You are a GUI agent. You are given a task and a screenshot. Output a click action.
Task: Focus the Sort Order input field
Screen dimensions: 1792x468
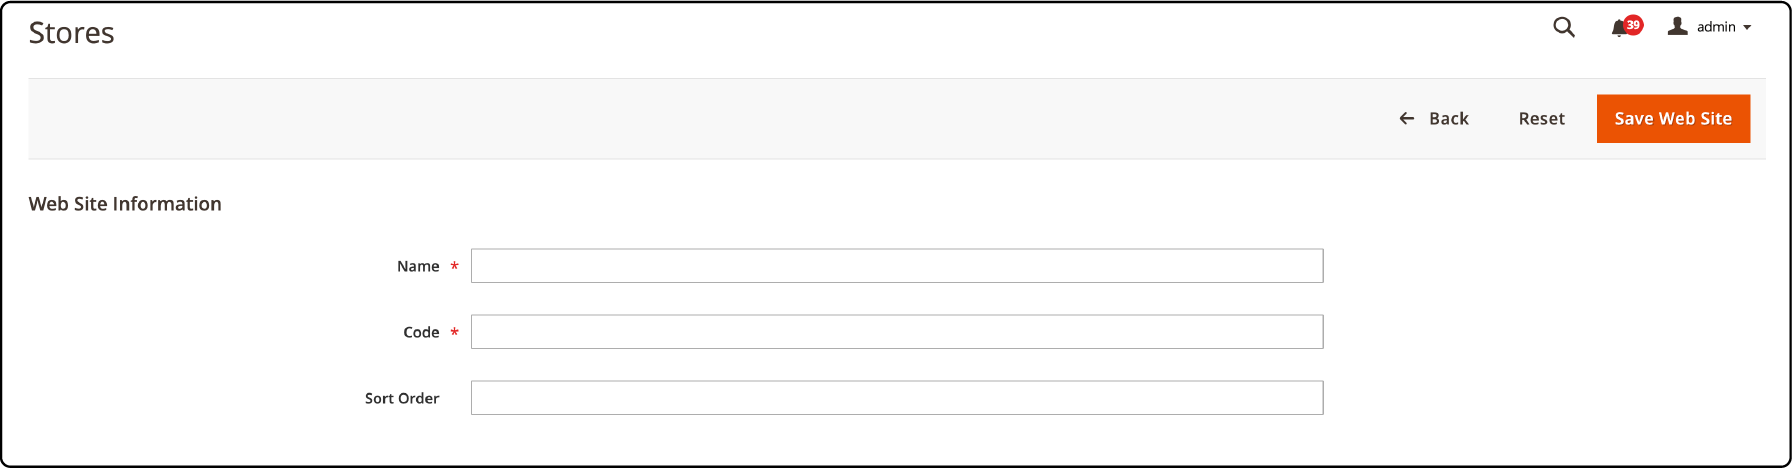(897, 398)
